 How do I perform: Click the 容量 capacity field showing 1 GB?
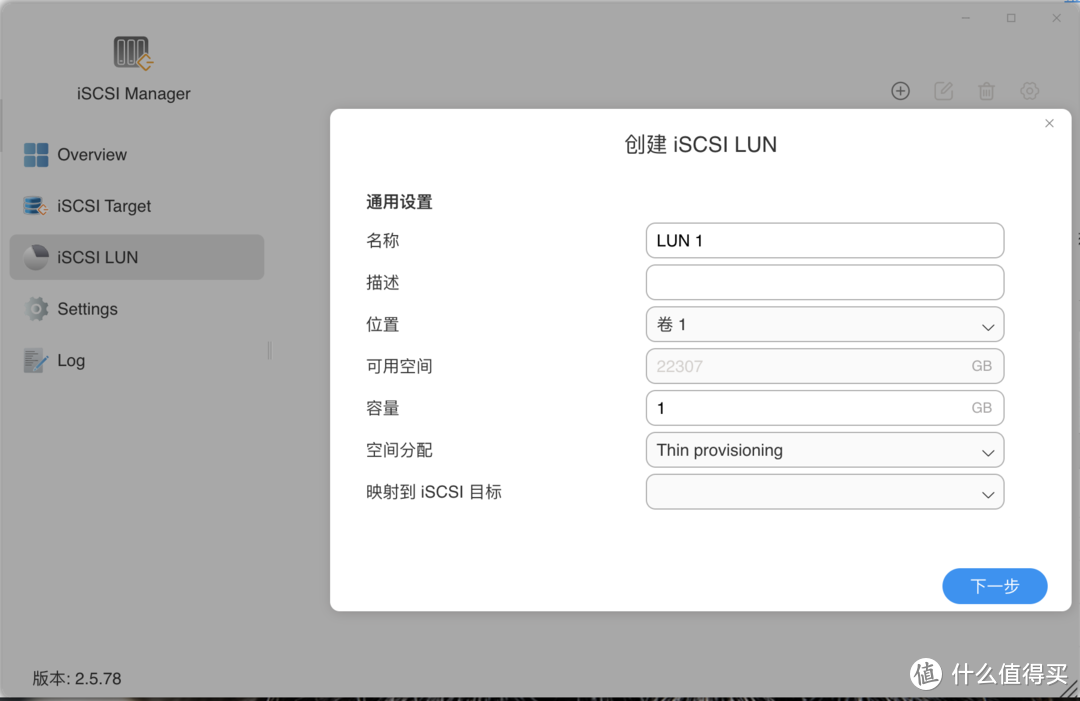(824, 408)
